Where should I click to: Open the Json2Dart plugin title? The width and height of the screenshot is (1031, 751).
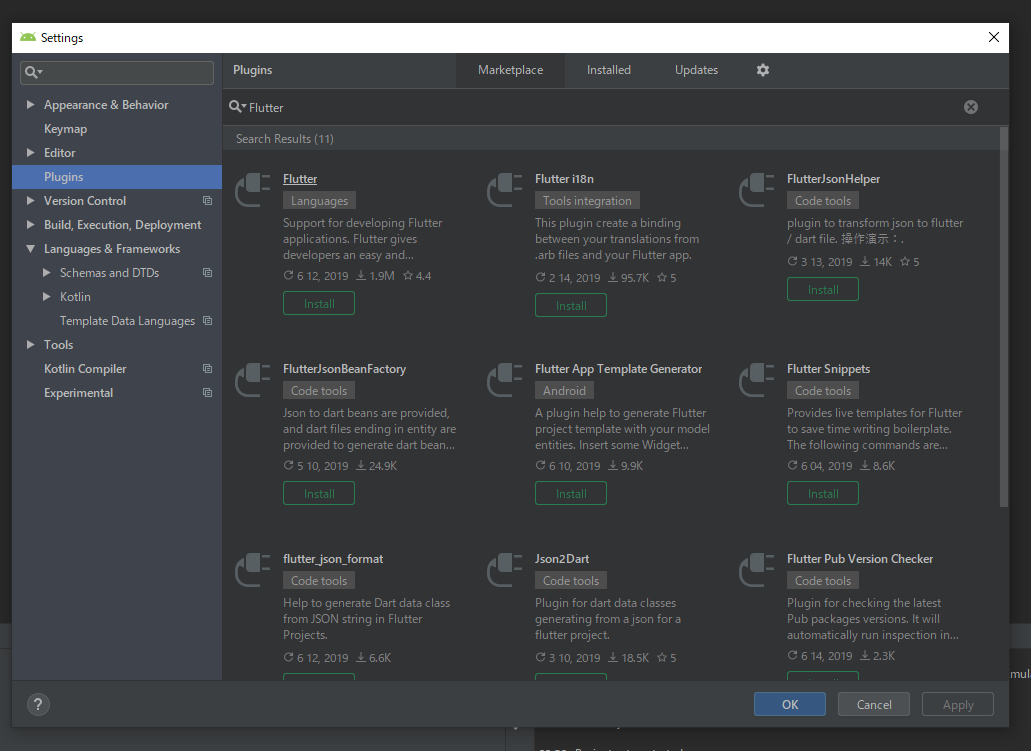[562, 559]
